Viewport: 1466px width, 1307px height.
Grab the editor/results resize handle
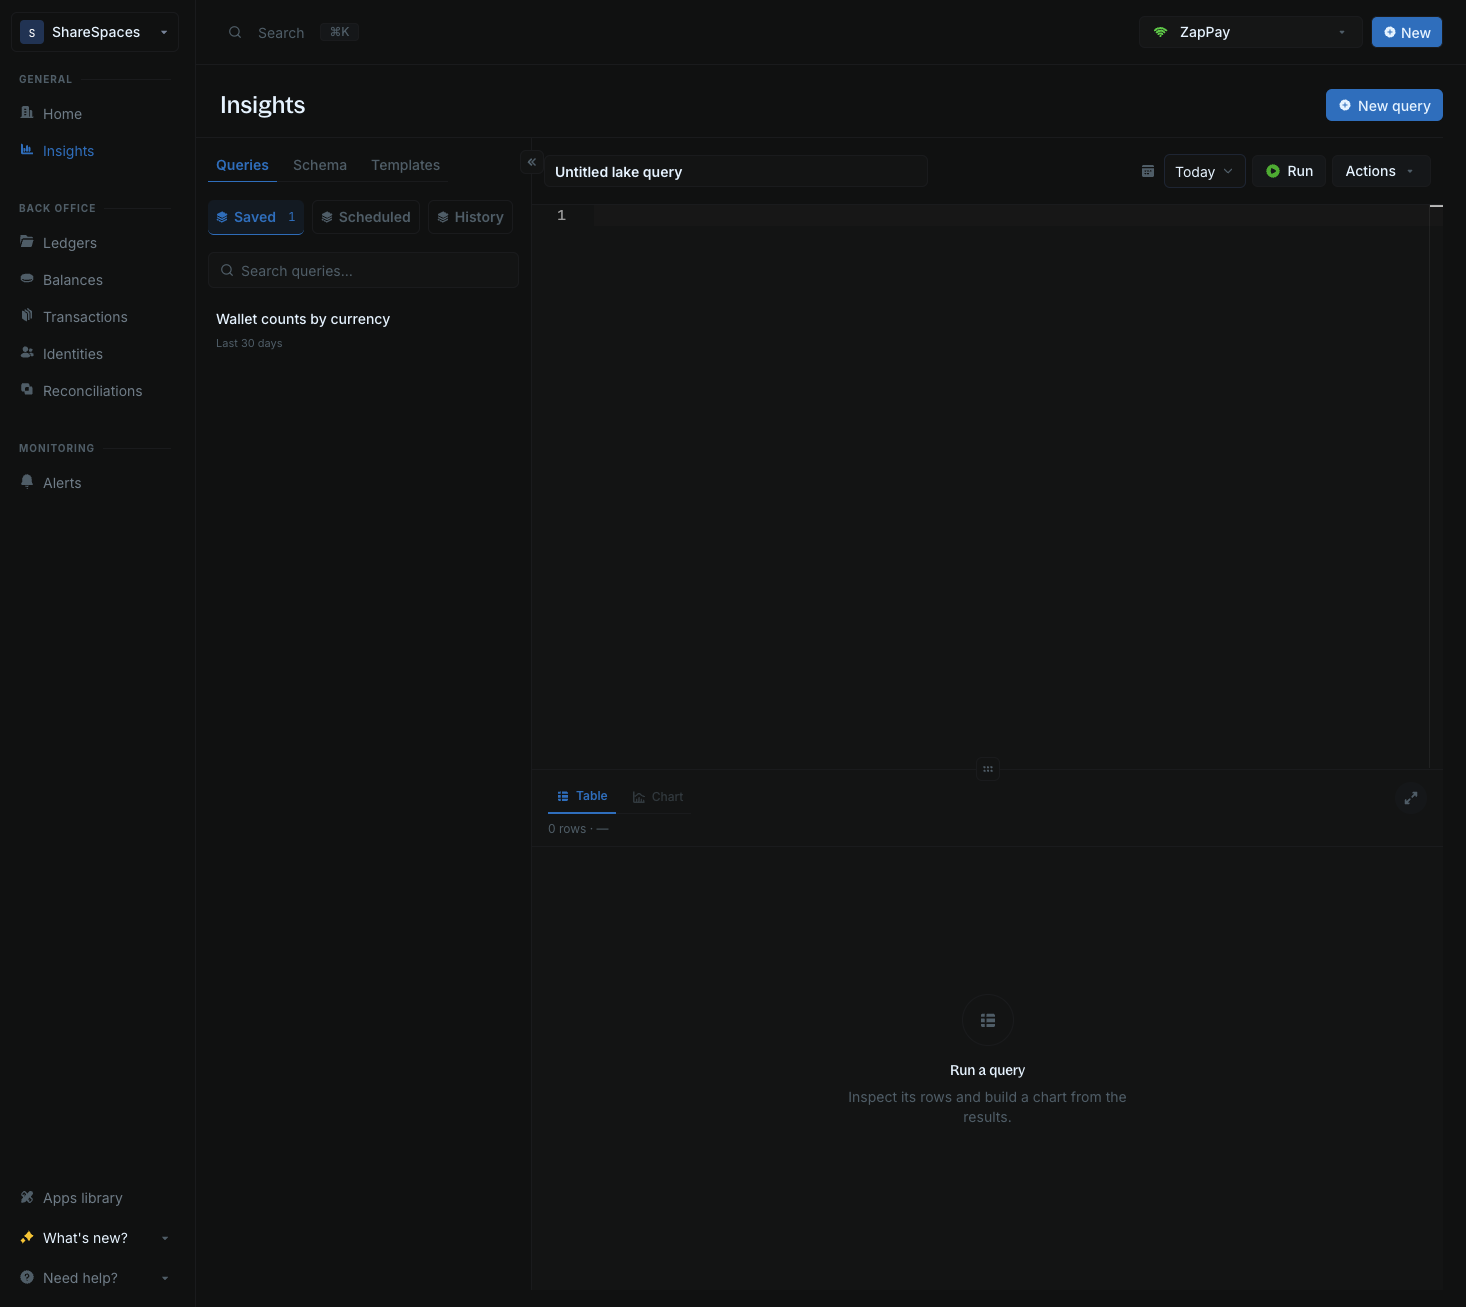point(988,769)
